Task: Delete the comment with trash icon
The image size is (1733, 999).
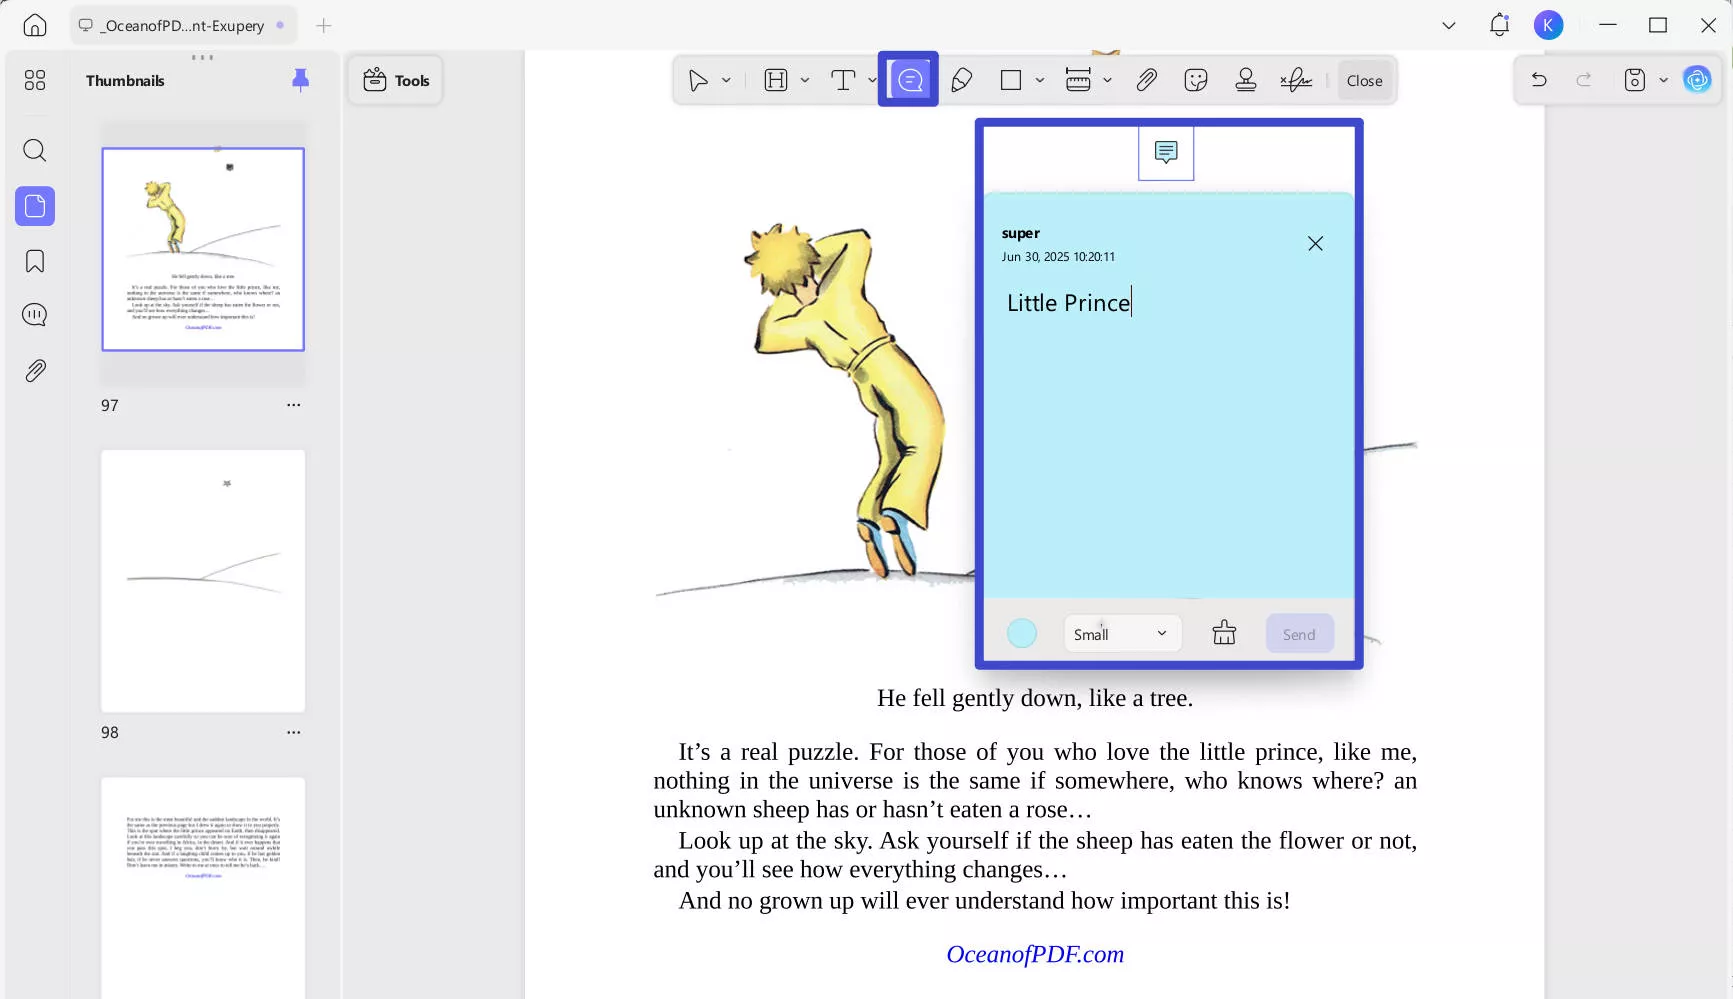Action: click(1224, 633)
